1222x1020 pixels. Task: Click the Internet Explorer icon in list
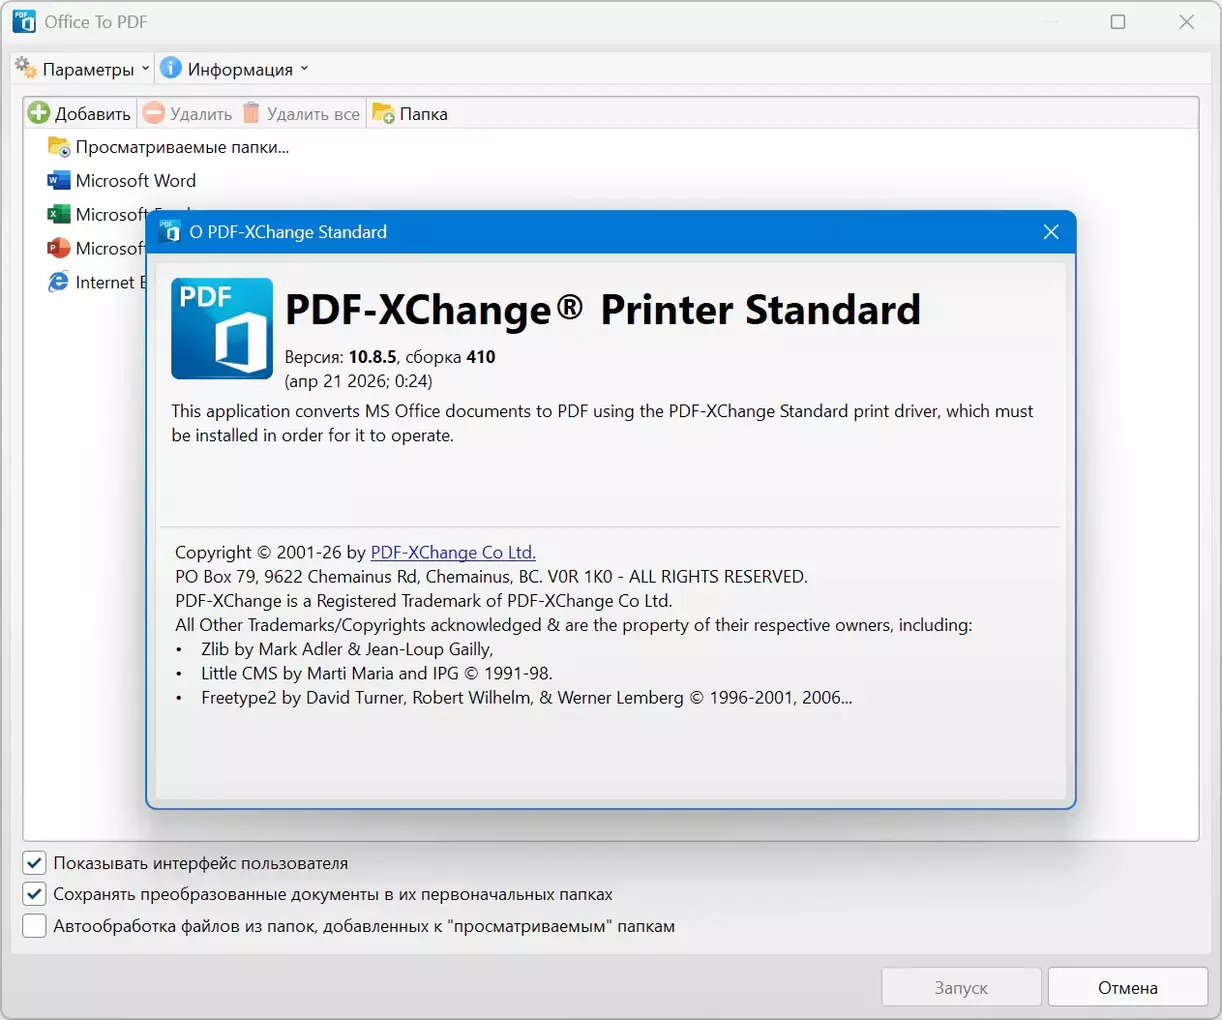point(59,282)
